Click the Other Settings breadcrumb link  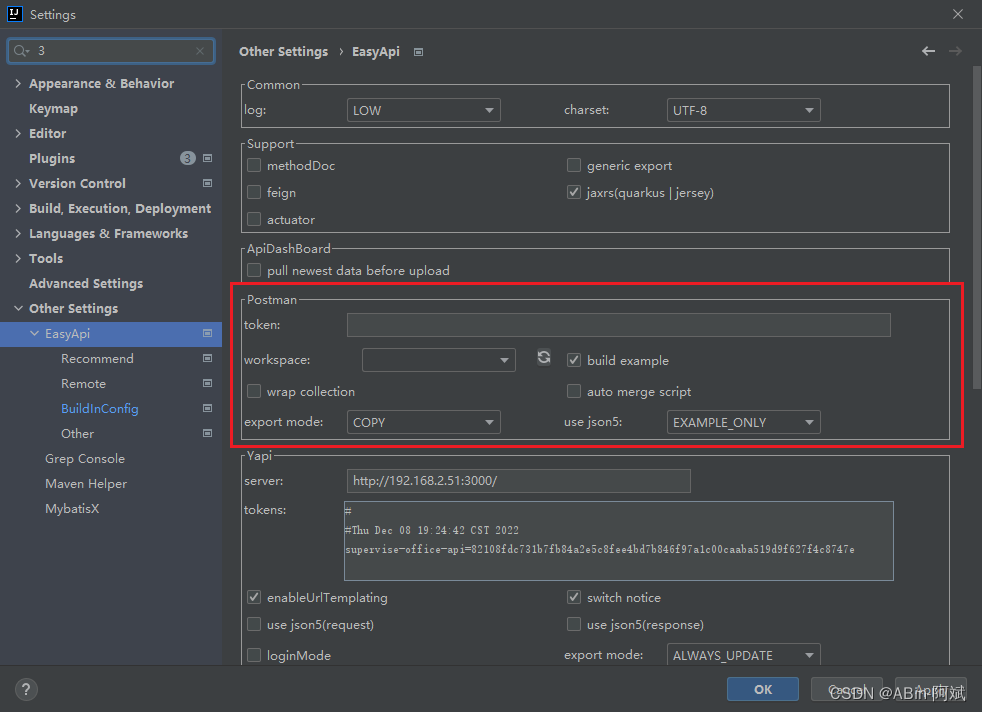click(283, 52)
